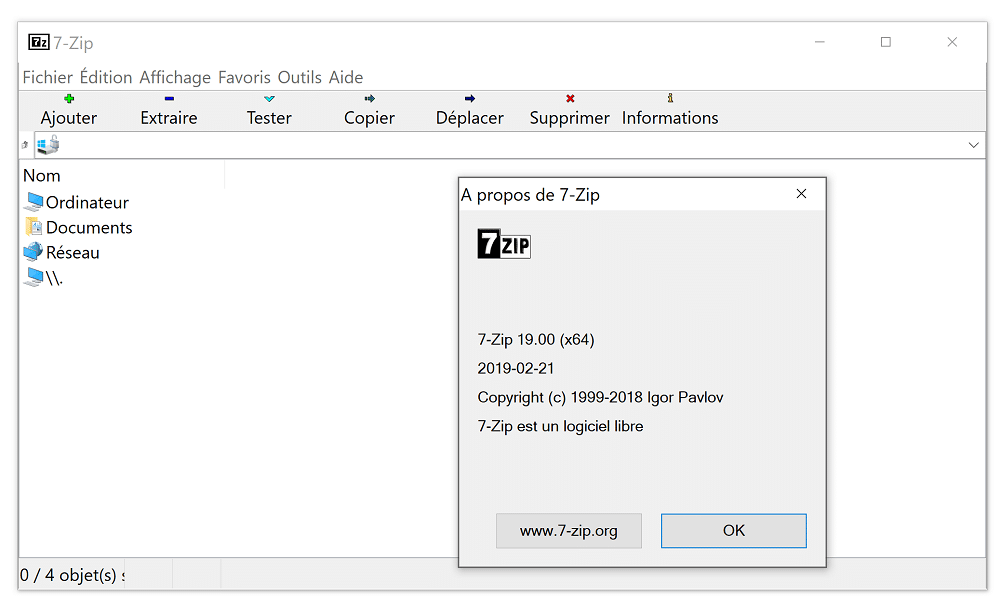Click the '7-Zip 19.00 (x64)' version text
The height and width of the screenshot is (607, 1000).
click(x=536, y=340)
